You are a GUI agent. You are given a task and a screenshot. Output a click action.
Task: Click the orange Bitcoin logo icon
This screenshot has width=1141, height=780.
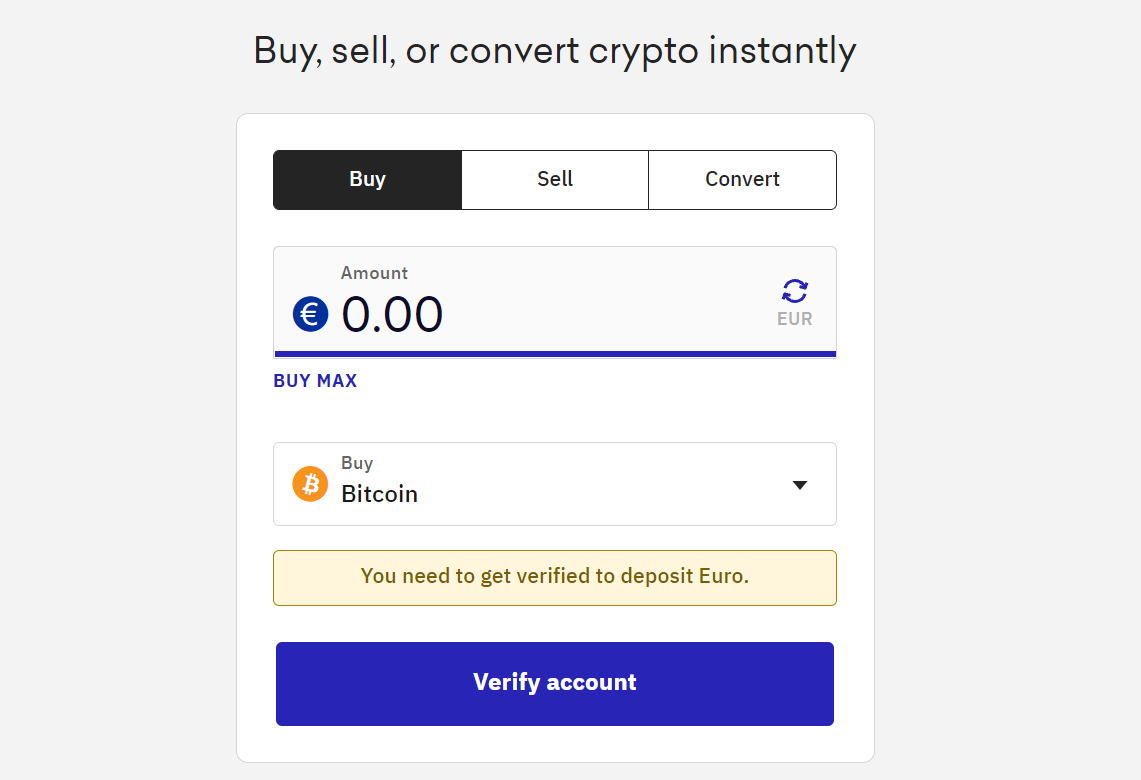click(x=310, y=484)
